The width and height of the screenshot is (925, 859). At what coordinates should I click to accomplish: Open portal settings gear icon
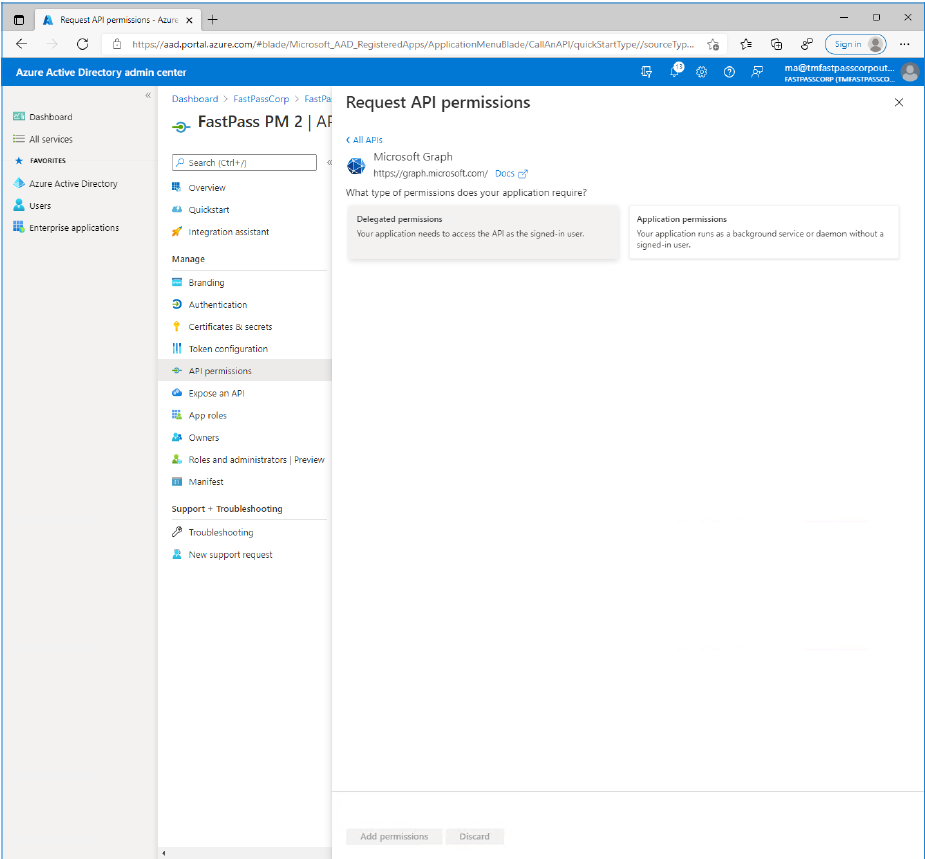[702, 72]
